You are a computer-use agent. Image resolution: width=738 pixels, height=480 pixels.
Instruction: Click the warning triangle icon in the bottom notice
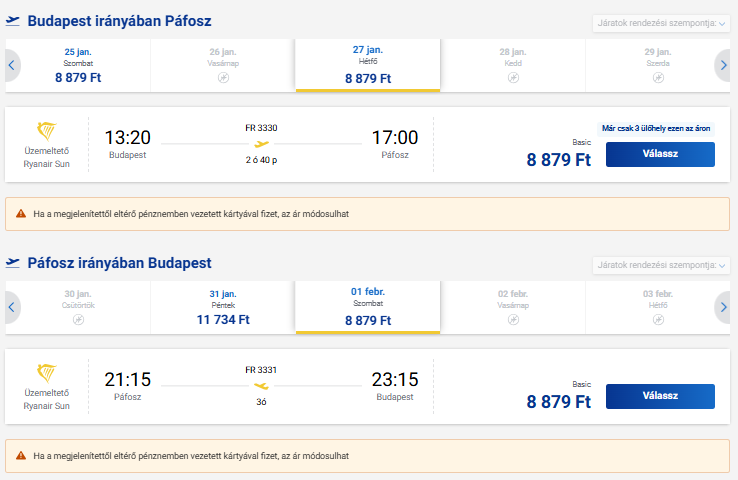pyautogui.click(x=21, y=455)
